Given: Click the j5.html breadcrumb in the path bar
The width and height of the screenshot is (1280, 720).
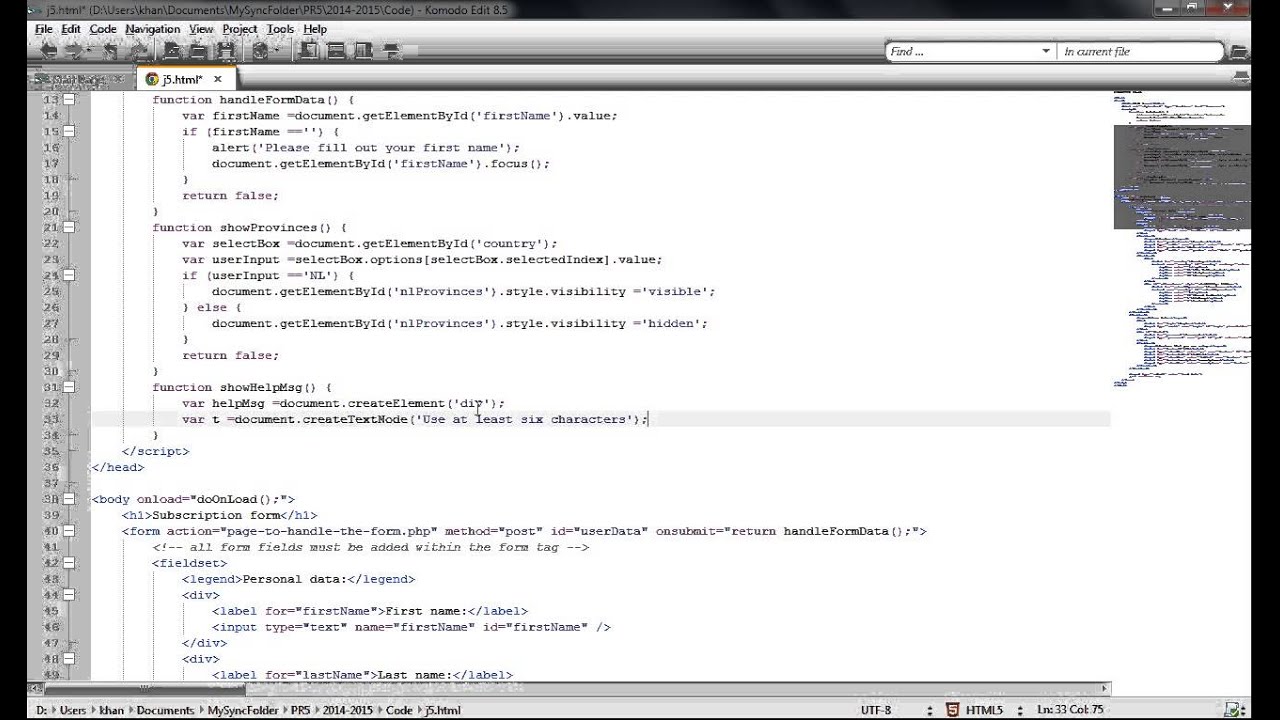Looking at the screenshot, I should tap(443, 711).
